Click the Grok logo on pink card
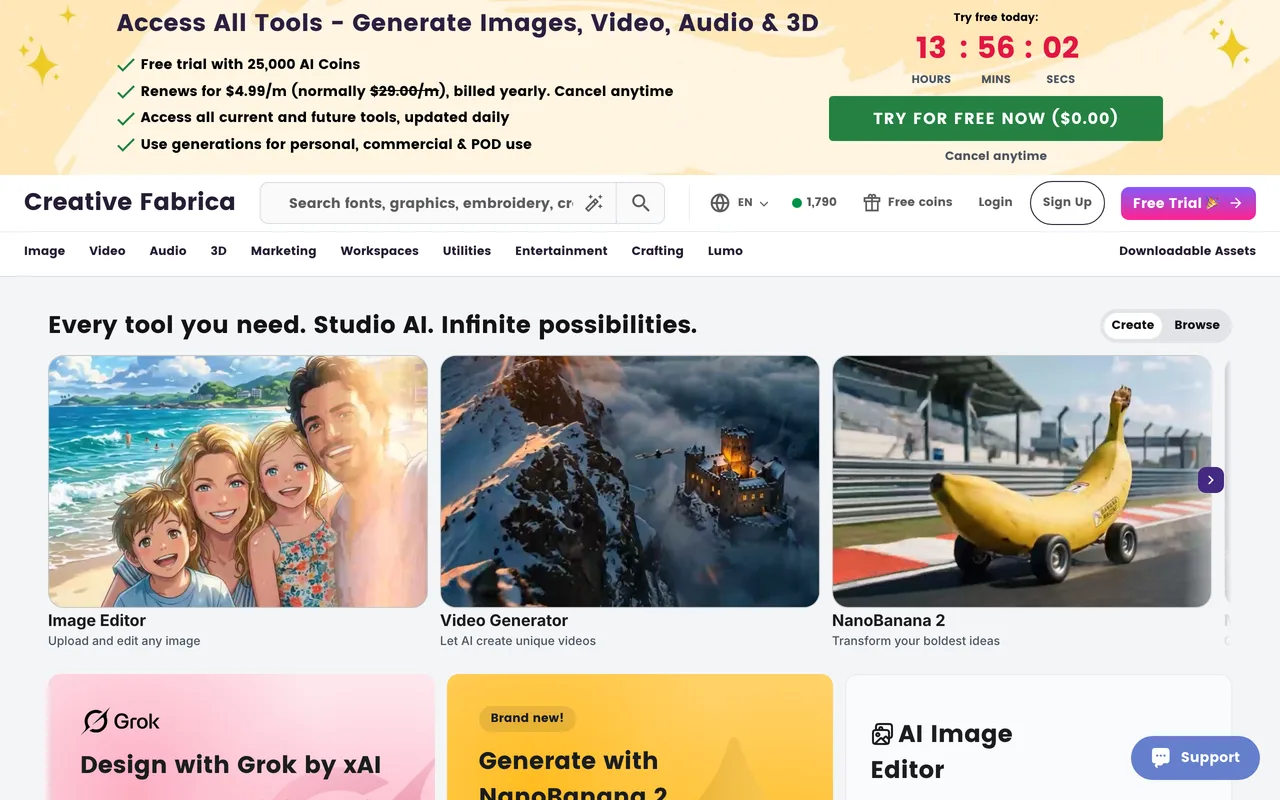Viewport: 1280px width, 800px height. click(121, 721)
